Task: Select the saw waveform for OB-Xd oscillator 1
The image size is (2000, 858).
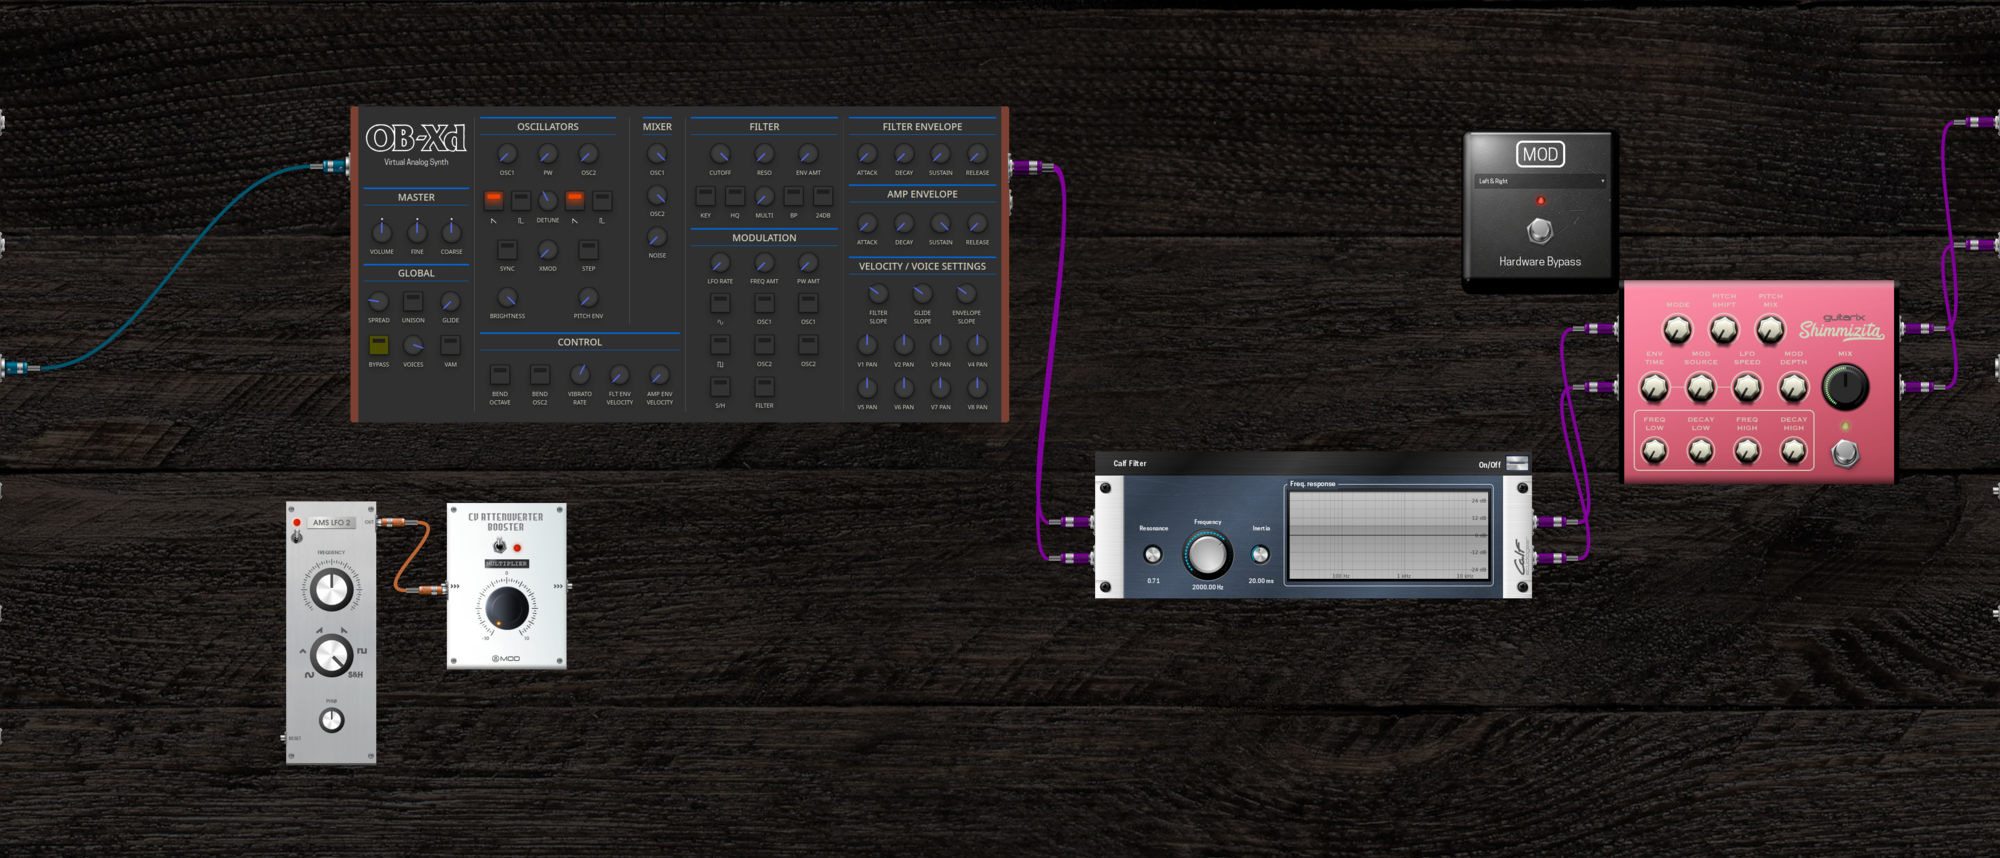Action: (x=494, y=200)
